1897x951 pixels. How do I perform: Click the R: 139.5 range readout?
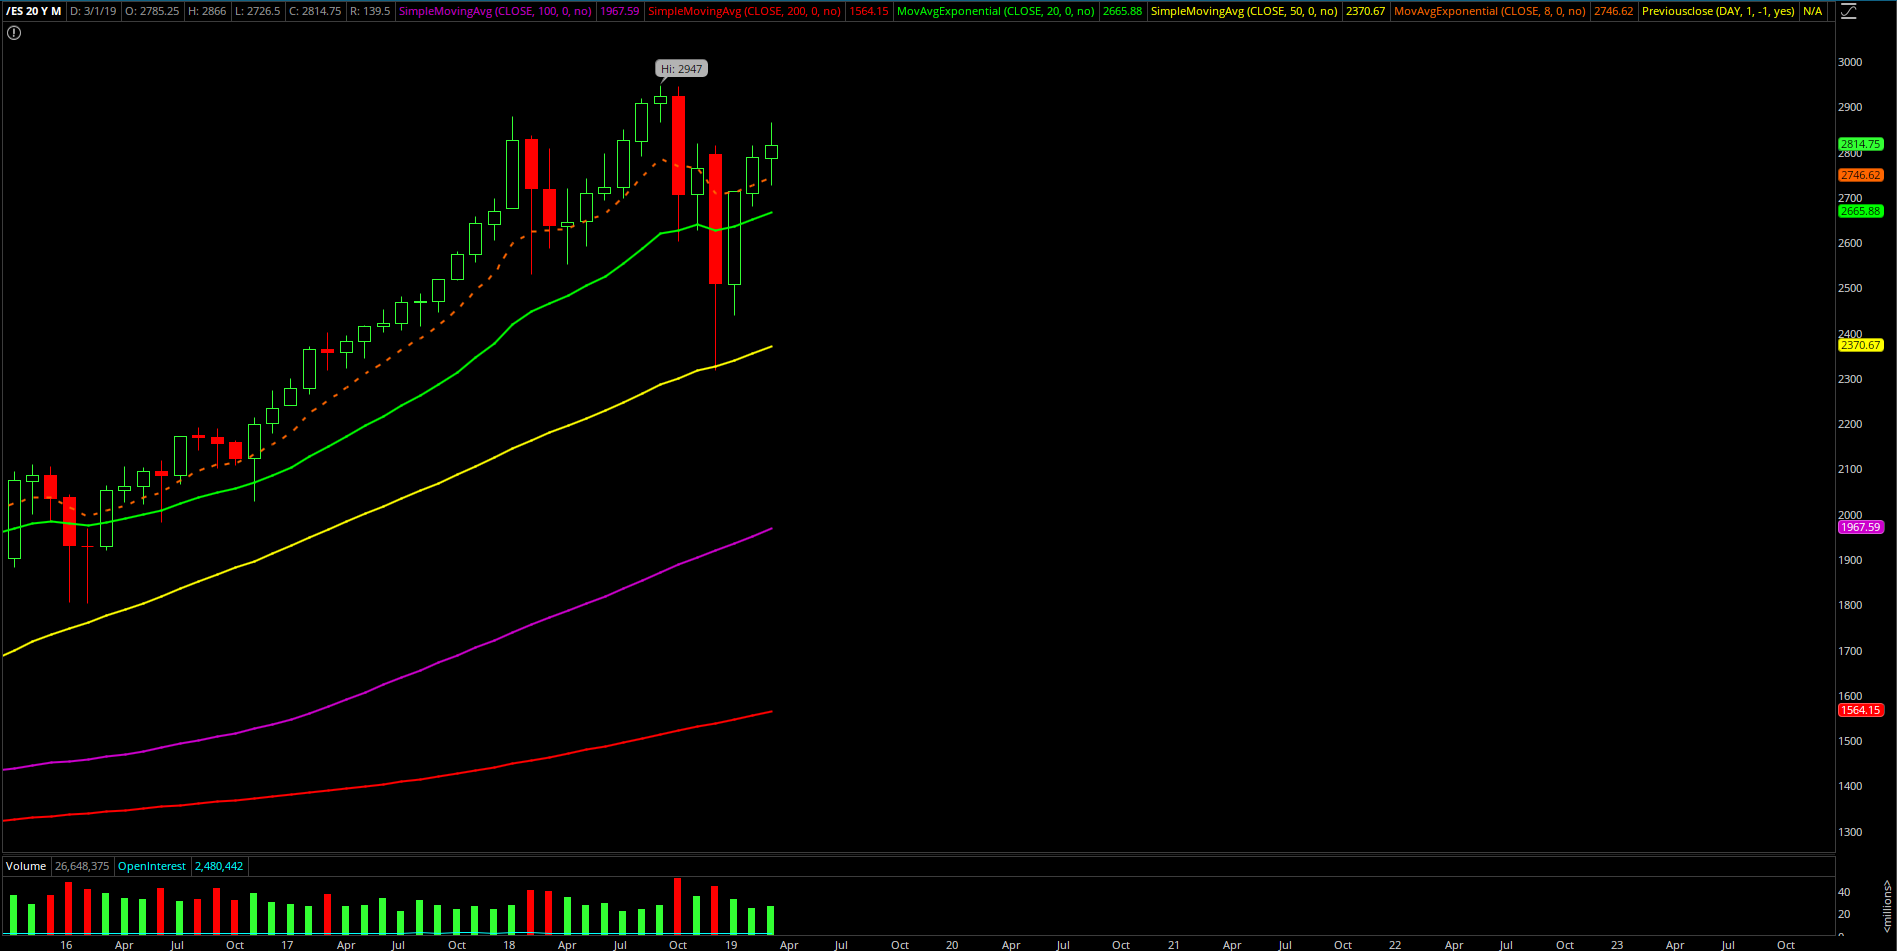pyautogui.click(x=370, y=11)
